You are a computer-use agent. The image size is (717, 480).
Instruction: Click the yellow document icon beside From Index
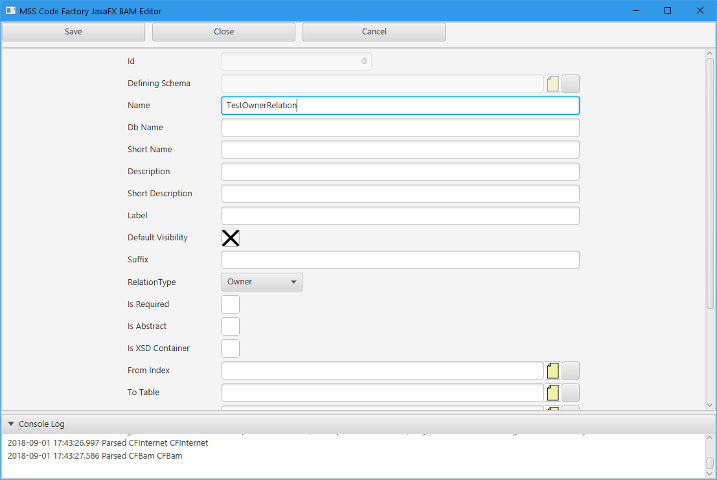pyautogui.click(x=553, y=371)
